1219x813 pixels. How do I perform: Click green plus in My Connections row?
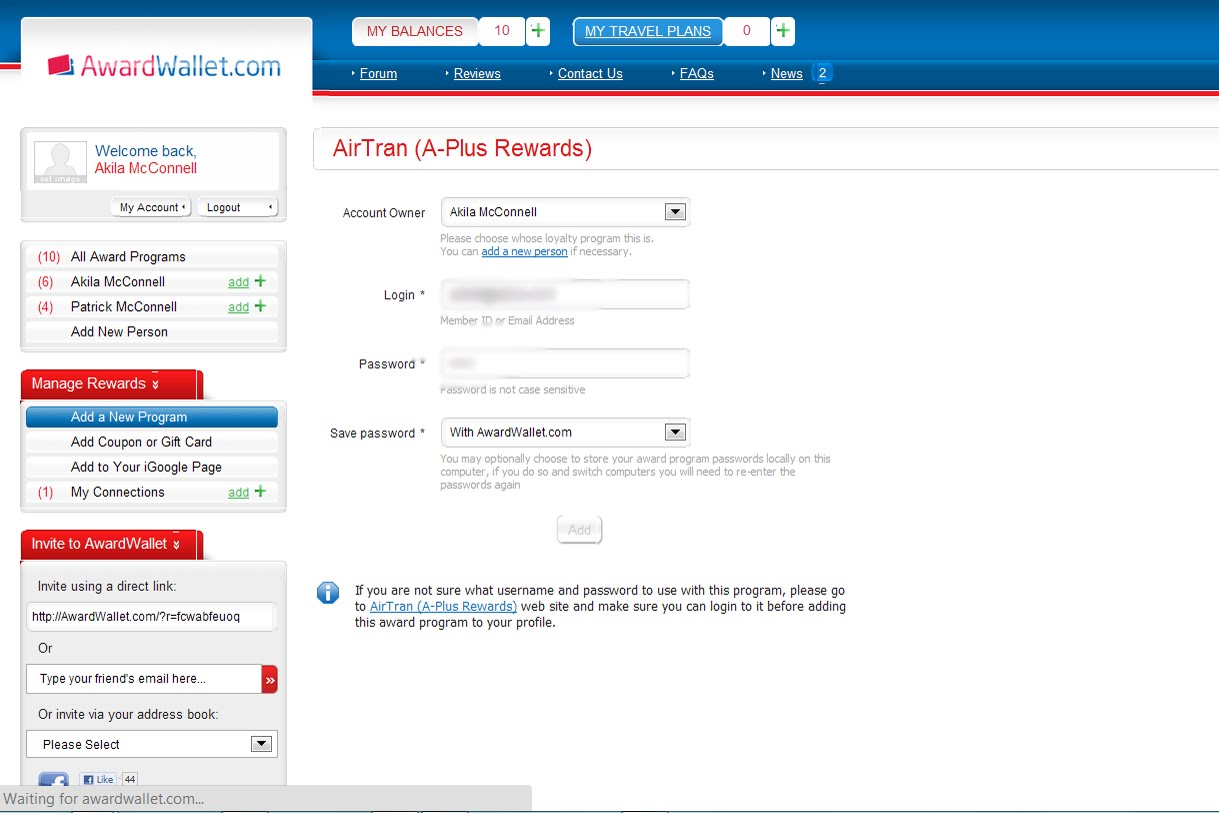(x=260, y=491)
